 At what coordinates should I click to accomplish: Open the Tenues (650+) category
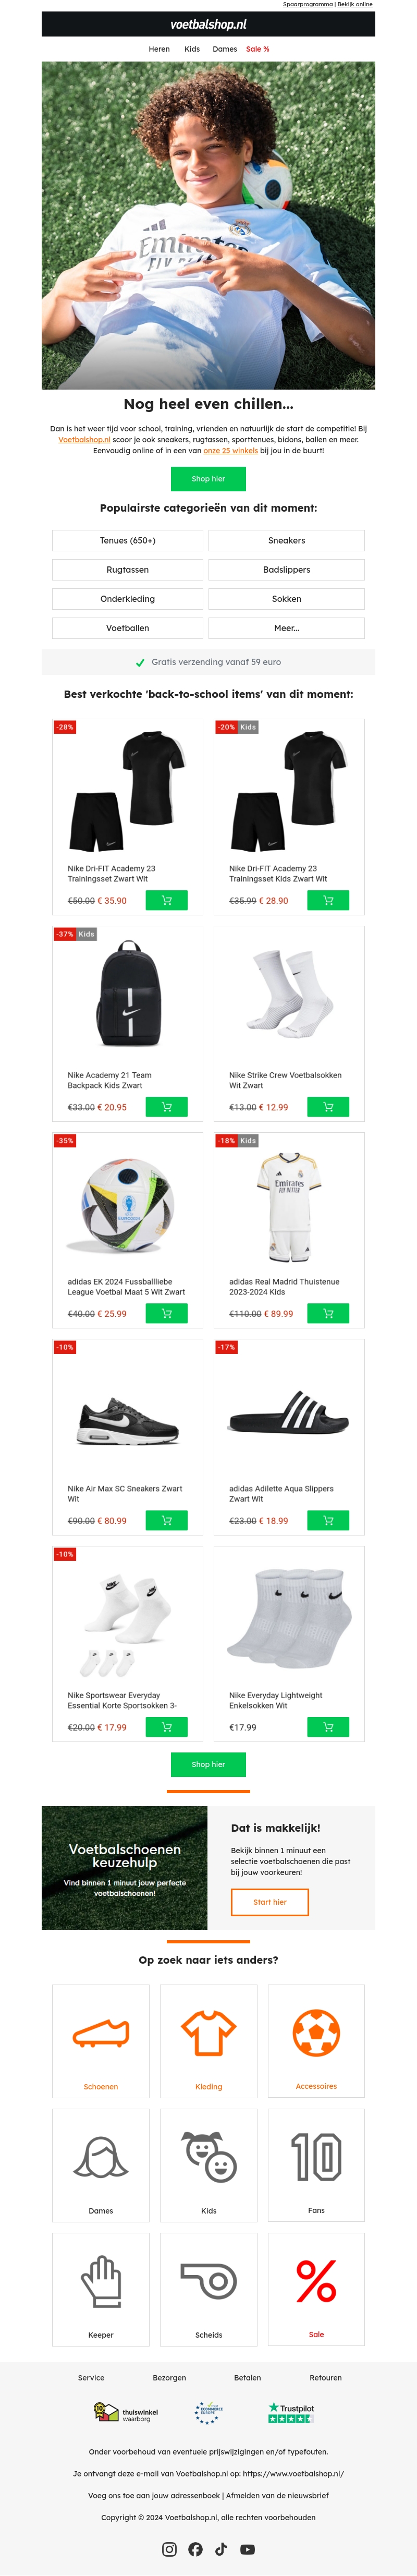click(128, 540)
